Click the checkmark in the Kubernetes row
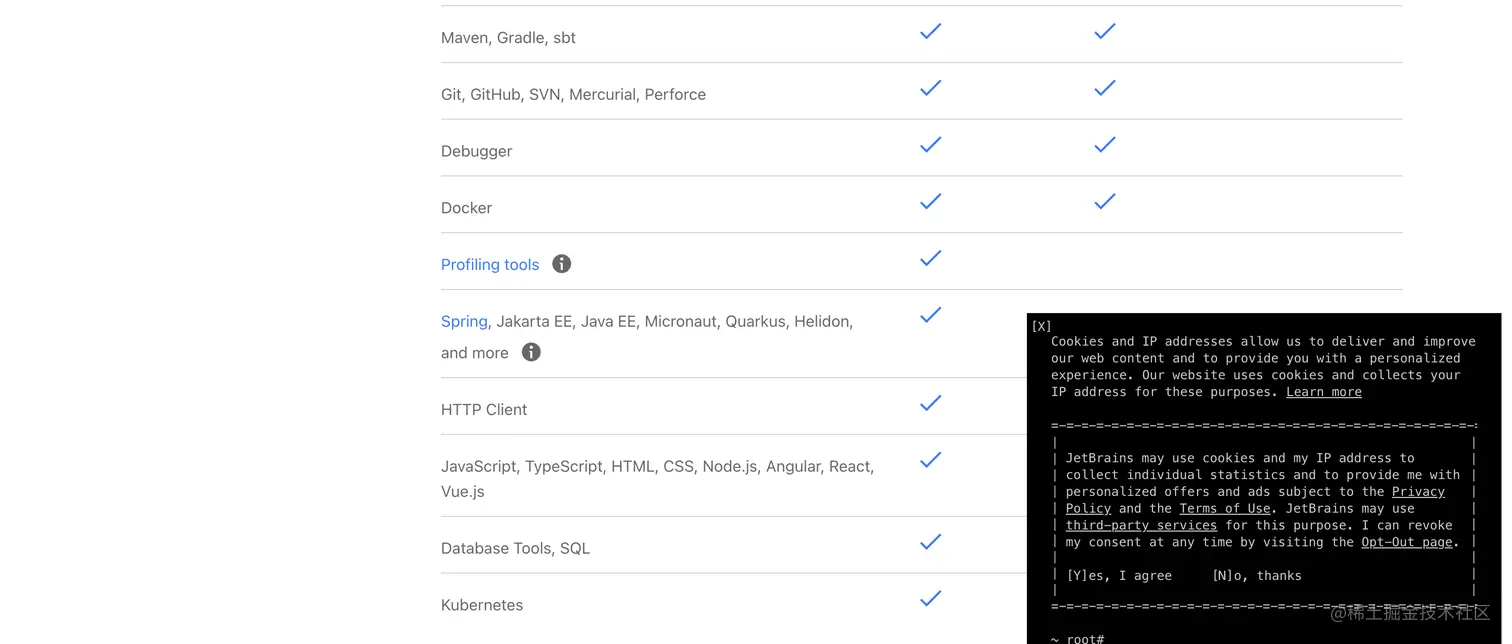Viewport: 1512px width, 644px height. (x=930, y=599)
